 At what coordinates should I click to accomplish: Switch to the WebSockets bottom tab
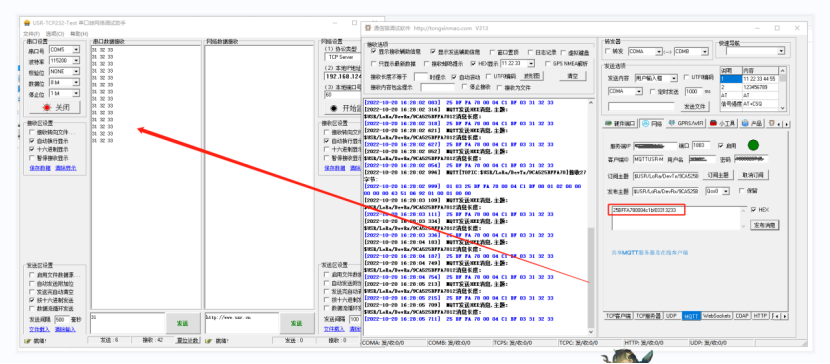717,316
